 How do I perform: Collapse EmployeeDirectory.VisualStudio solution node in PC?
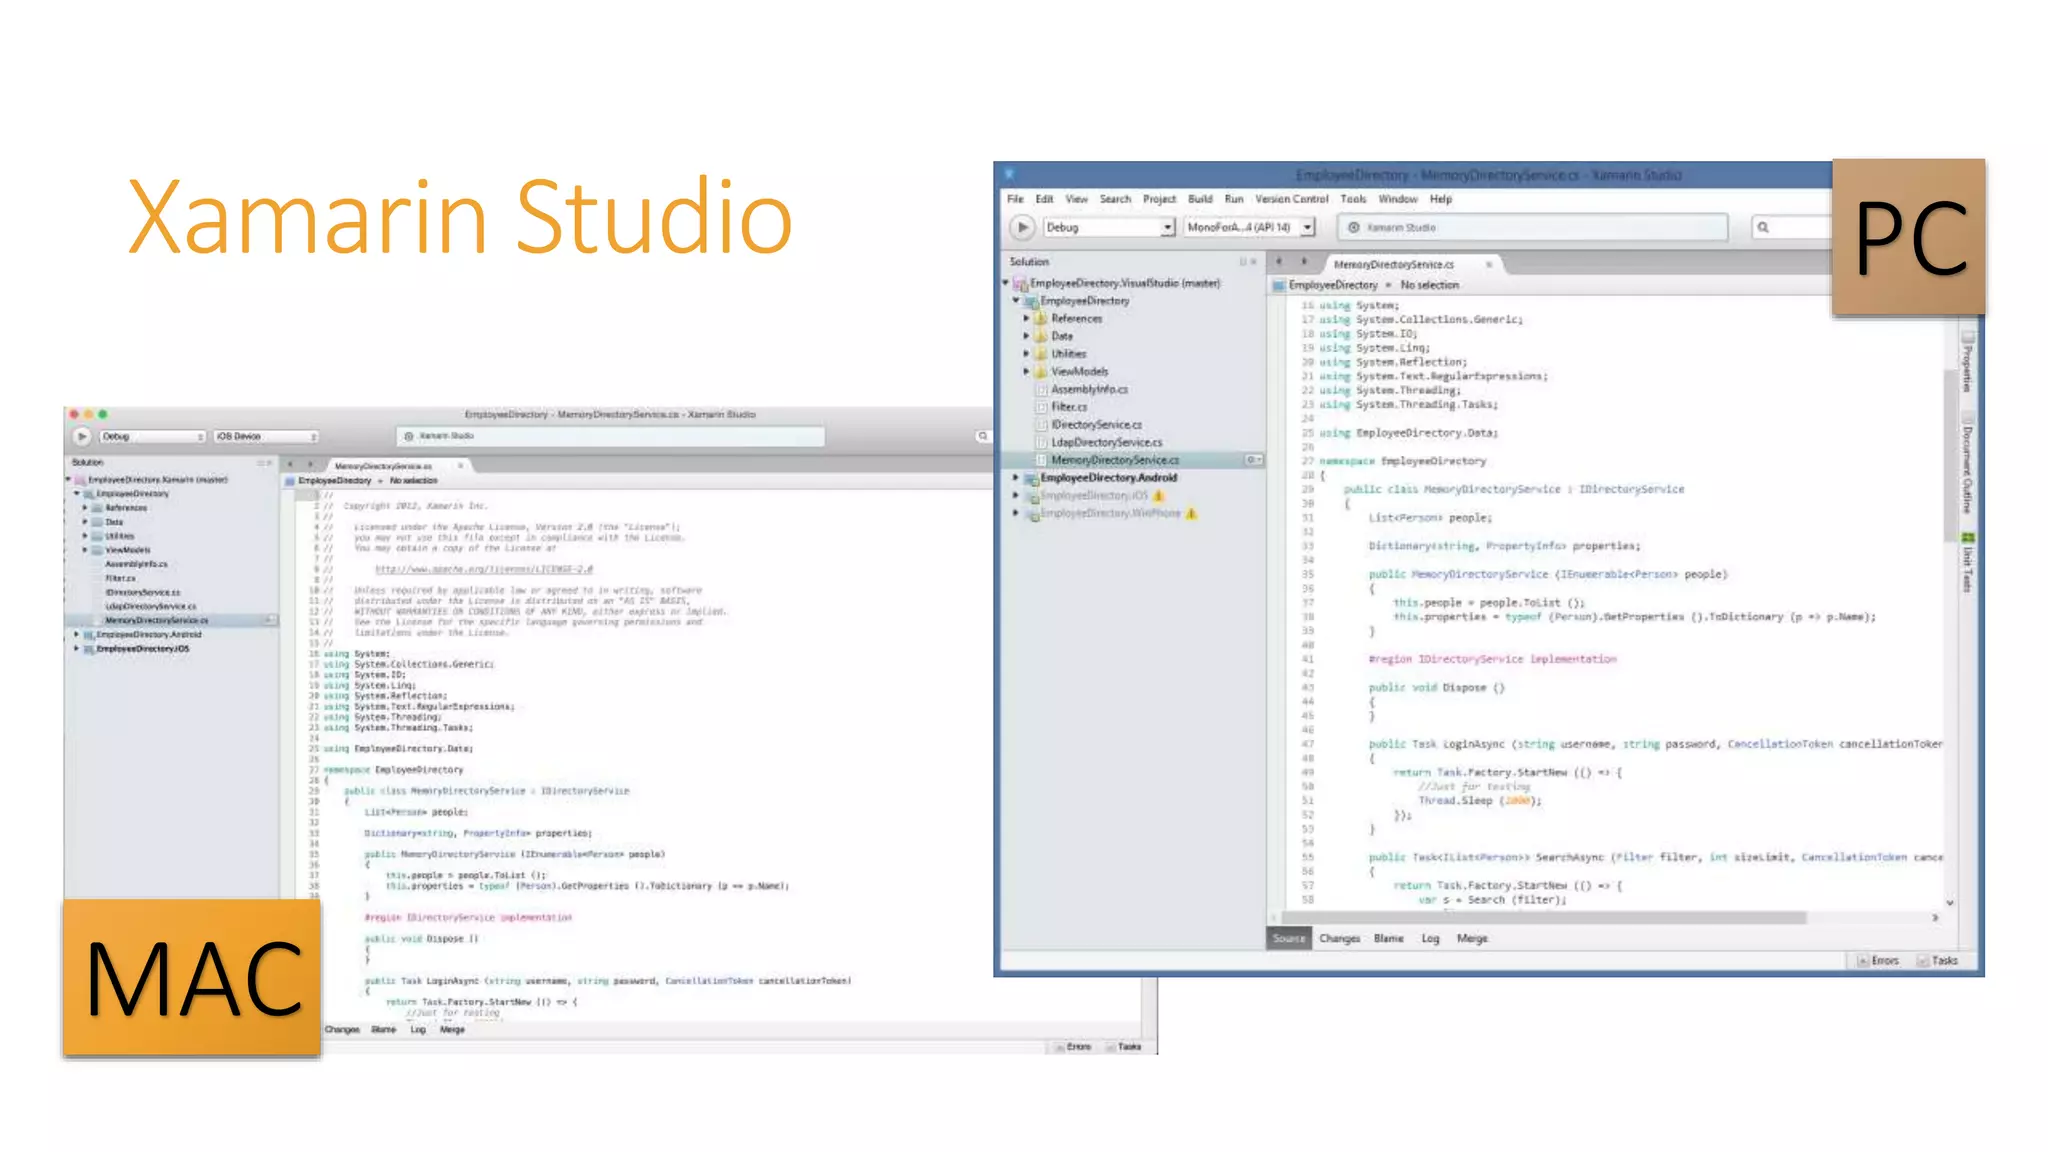pos(1006,284)
